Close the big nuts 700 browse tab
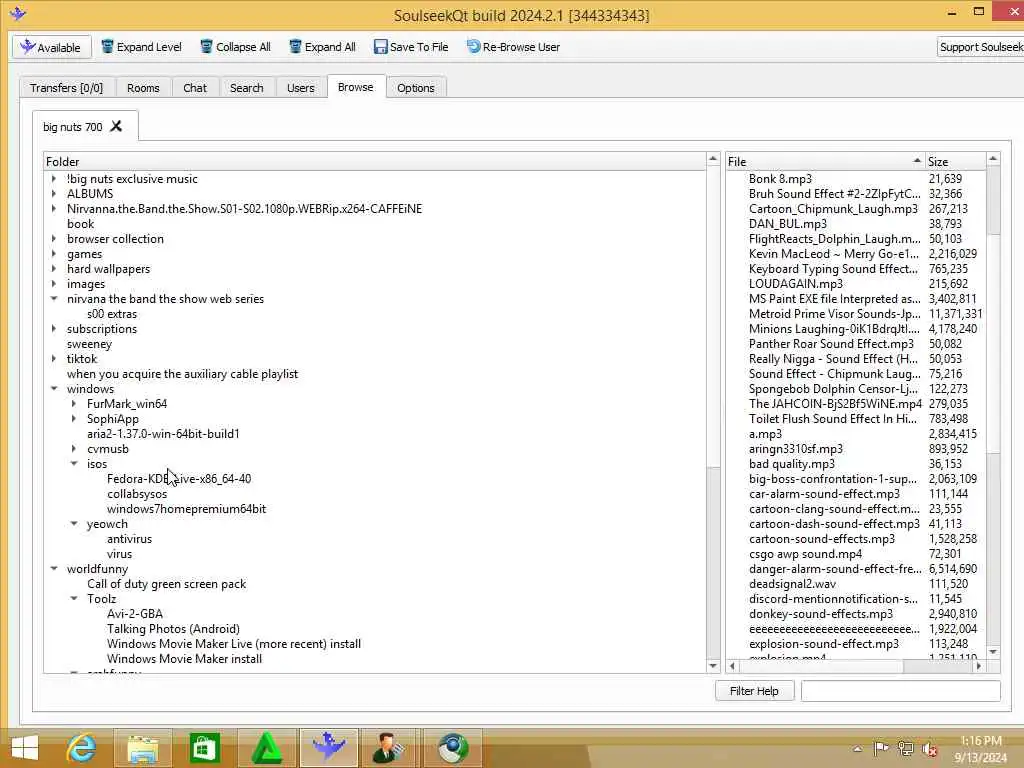Screen dimensions: 1024x768 [116, 126]
